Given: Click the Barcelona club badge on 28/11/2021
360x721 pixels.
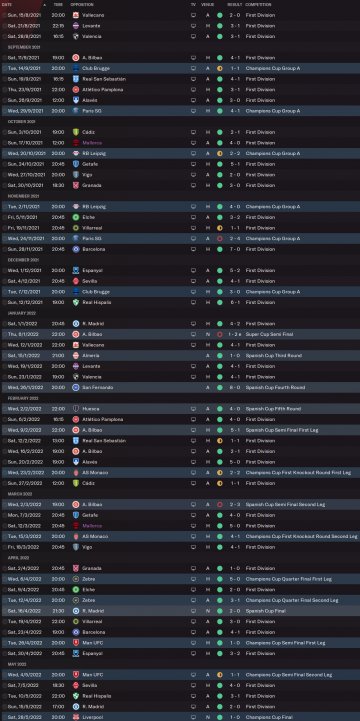Looking at the screenshot, I should (x=76, y=249).
